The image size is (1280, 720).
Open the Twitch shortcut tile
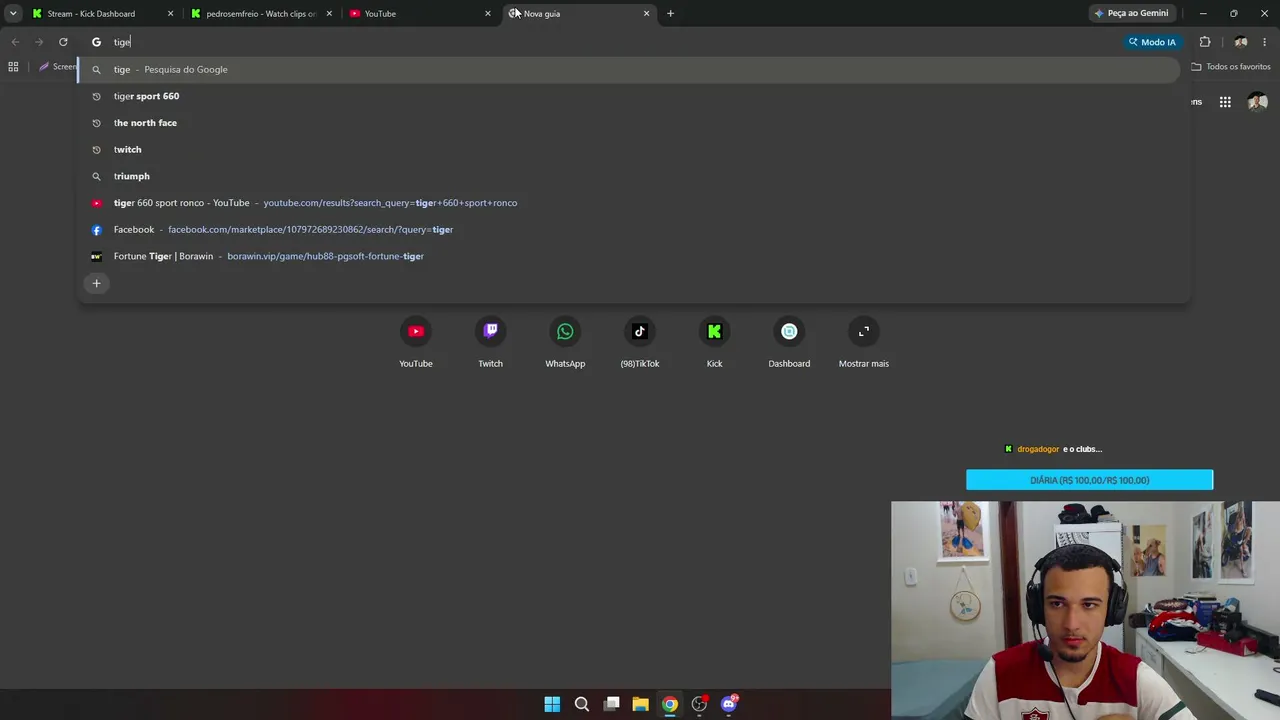coord(490,343)
